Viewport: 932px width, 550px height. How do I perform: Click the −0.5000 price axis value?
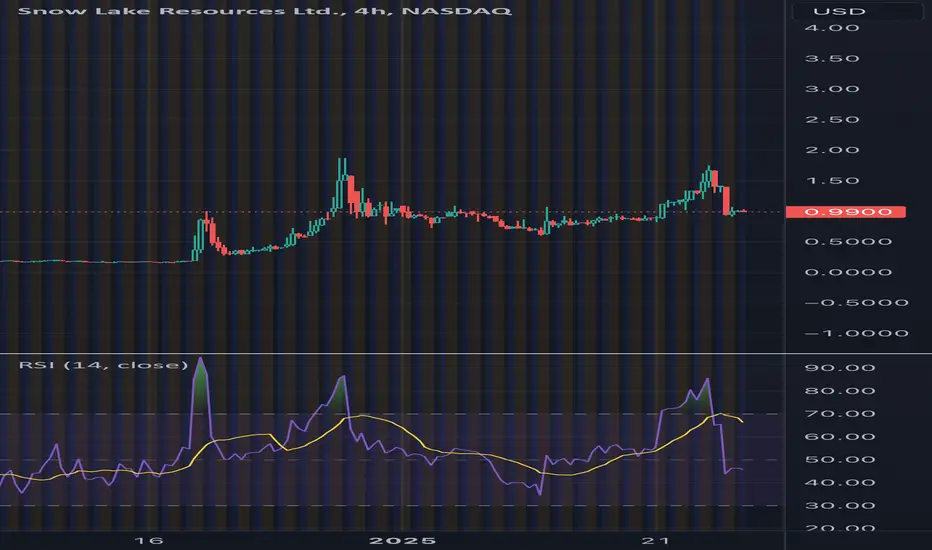857,303
